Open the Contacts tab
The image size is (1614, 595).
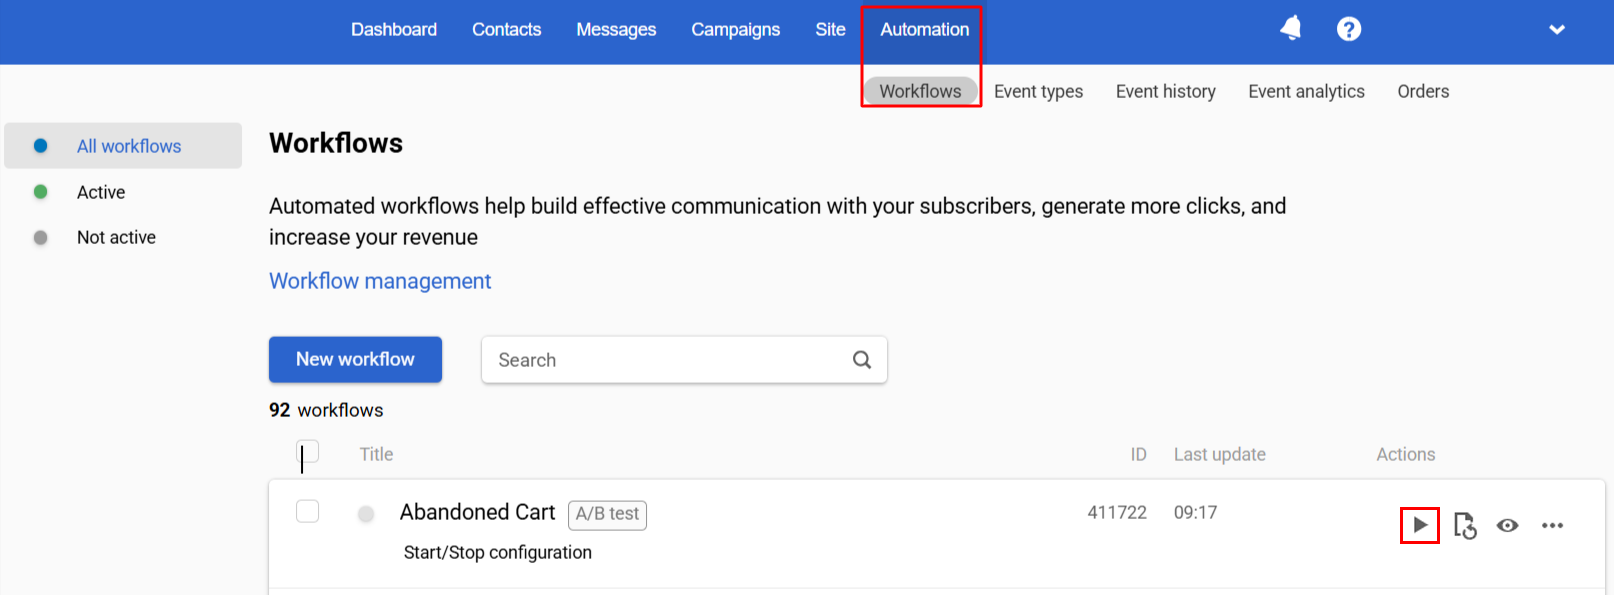pos(507,29)
